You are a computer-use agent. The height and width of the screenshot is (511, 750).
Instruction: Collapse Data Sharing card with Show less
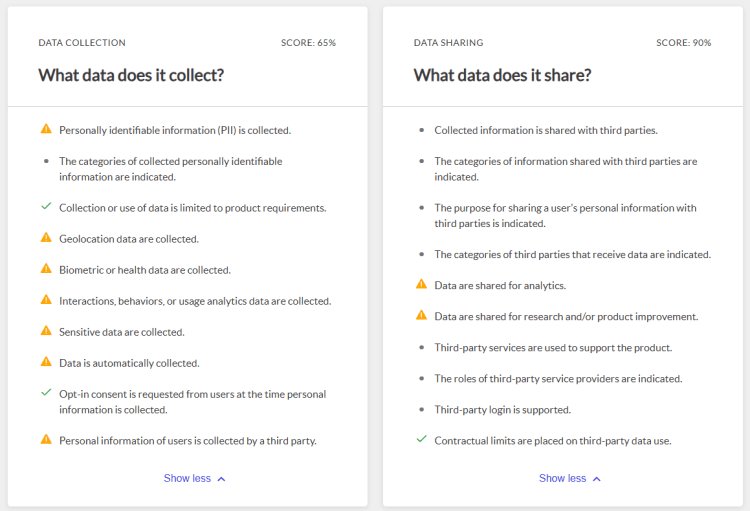[x=562, y=478]
